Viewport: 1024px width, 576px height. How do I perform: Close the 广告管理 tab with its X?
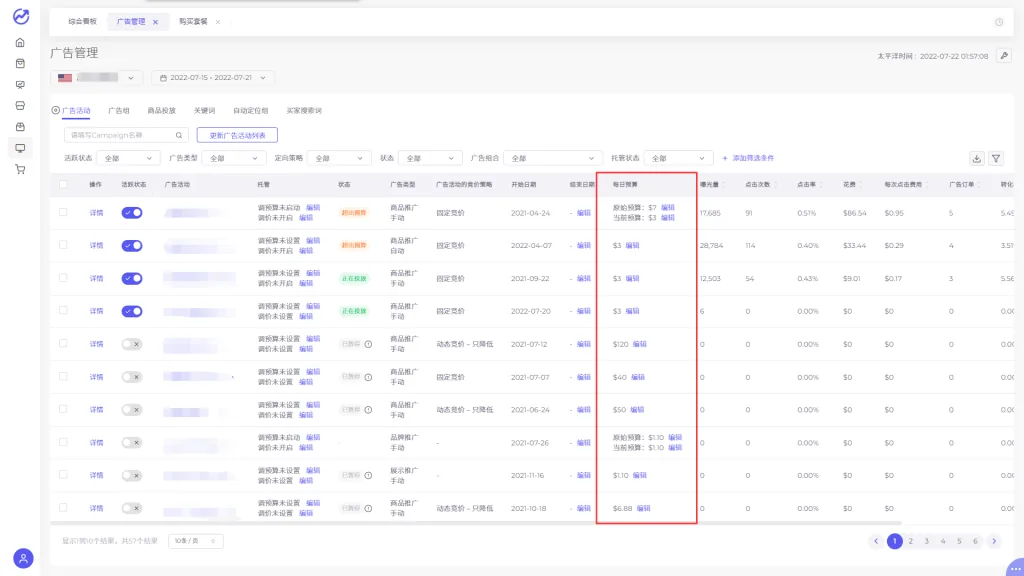155,22
